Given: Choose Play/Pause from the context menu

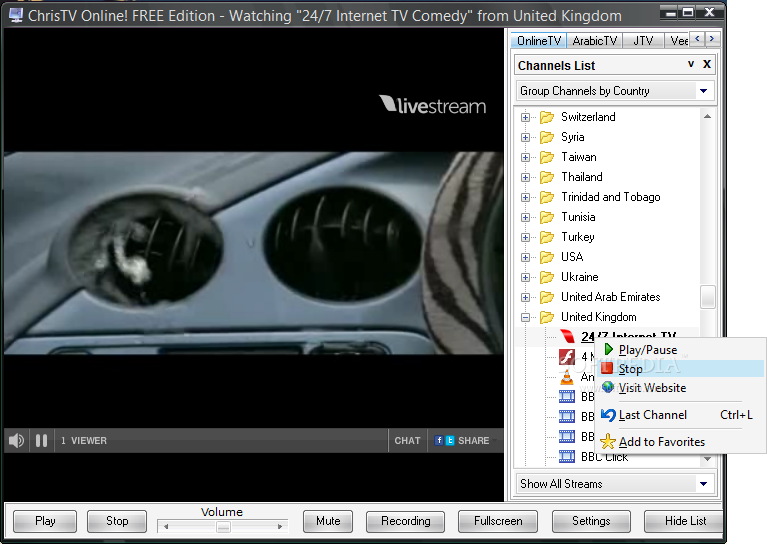Looking at the screenshot, I should pos(680,350).
